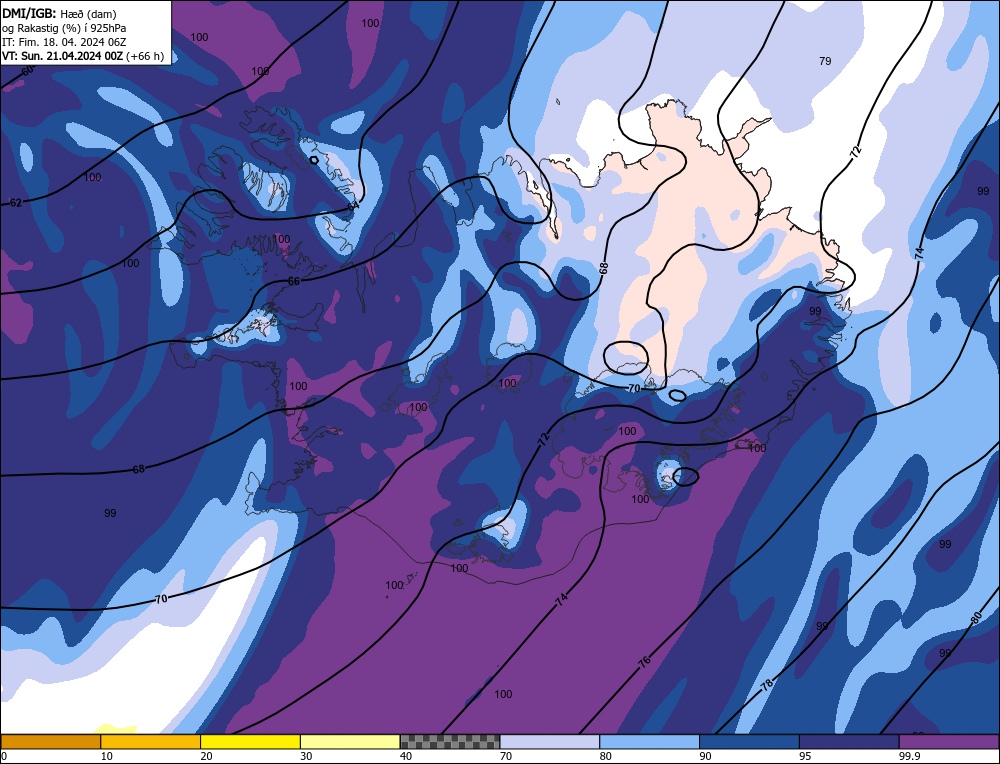Click the '66' contour label

click(x=293, y=281)
